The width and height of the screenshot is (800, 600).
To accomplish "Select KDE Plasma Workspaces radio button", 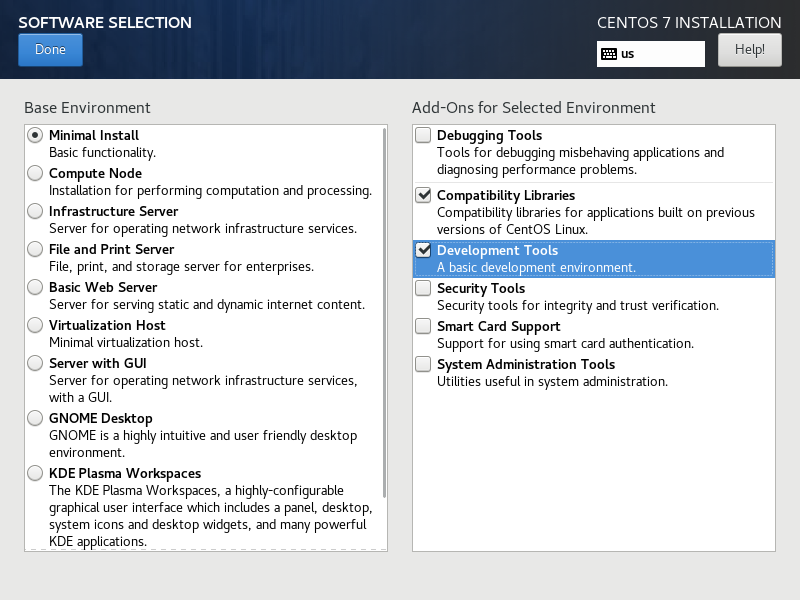I will click(x=35, y=473).
